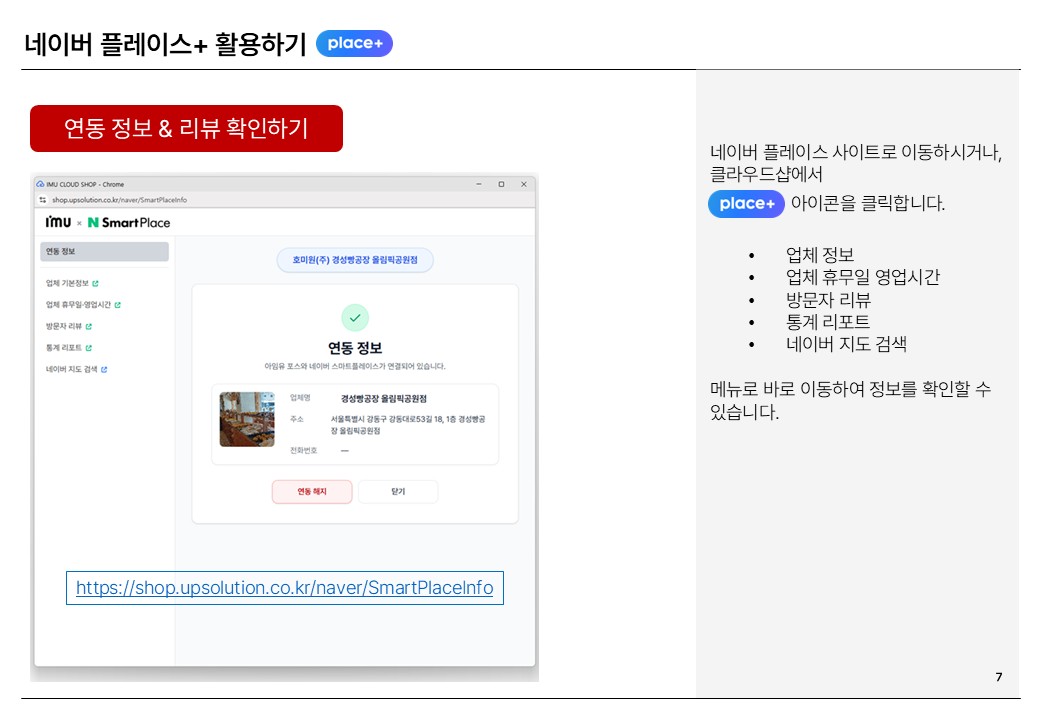Click the external link icon beside 네이버 지도 검색
The image size is (1040, 720).
click(x=104, y=370)
